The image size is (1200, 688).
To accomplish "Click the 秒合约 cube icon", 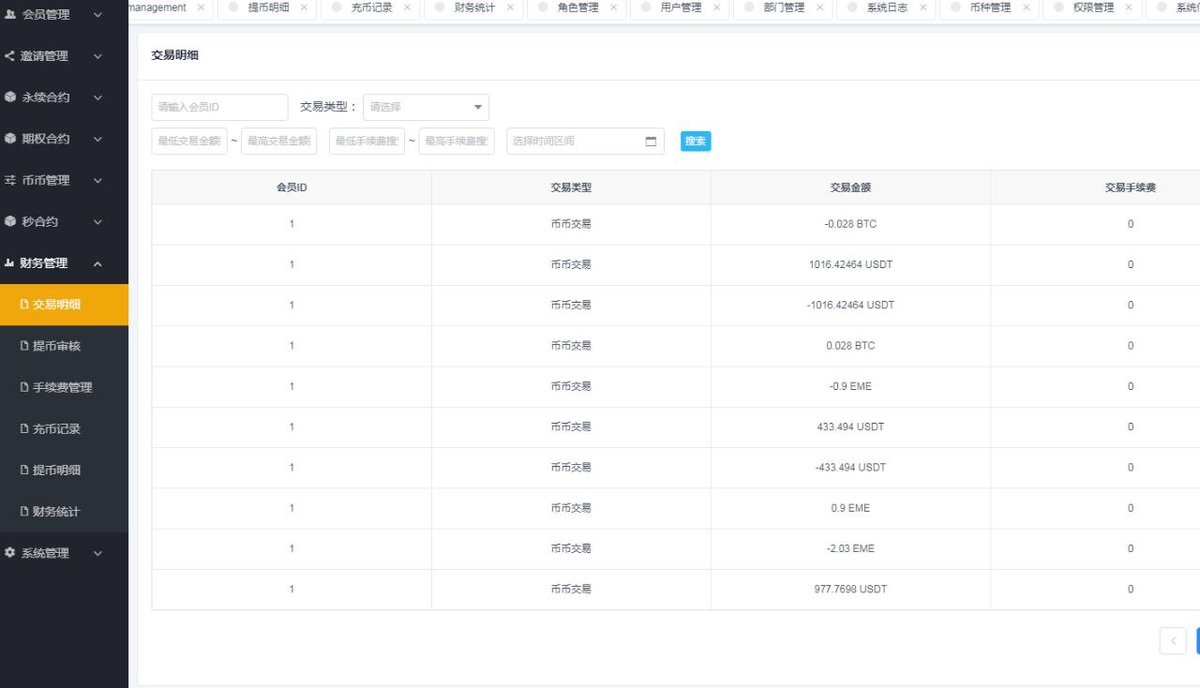I will [10, 222].
